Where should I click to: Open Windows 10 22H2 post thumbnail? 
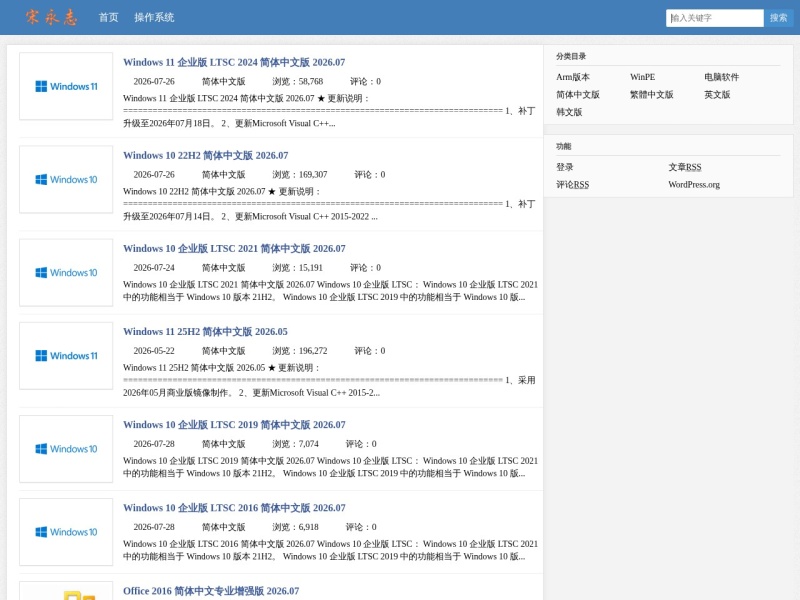pos(66,179)
